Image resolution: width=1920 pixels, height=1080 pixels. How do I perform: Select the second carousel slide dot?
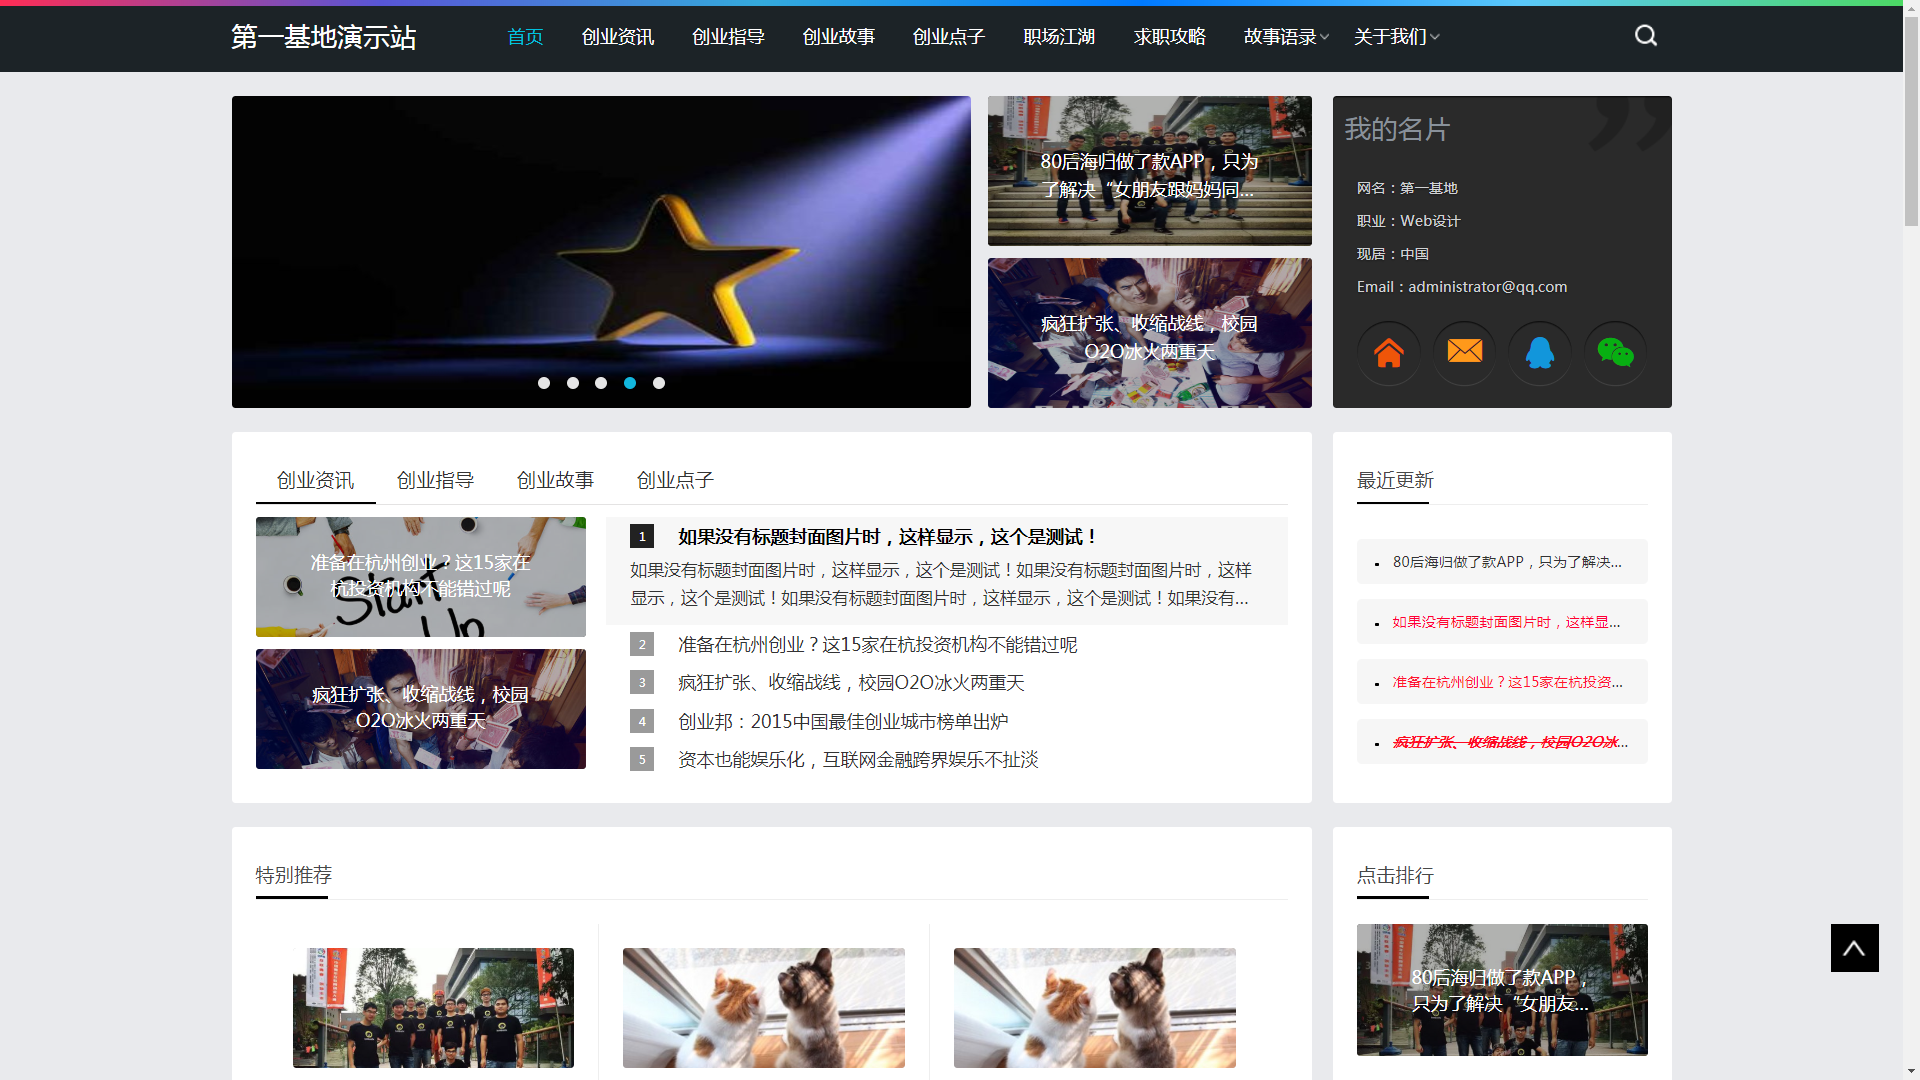(573, 383)
